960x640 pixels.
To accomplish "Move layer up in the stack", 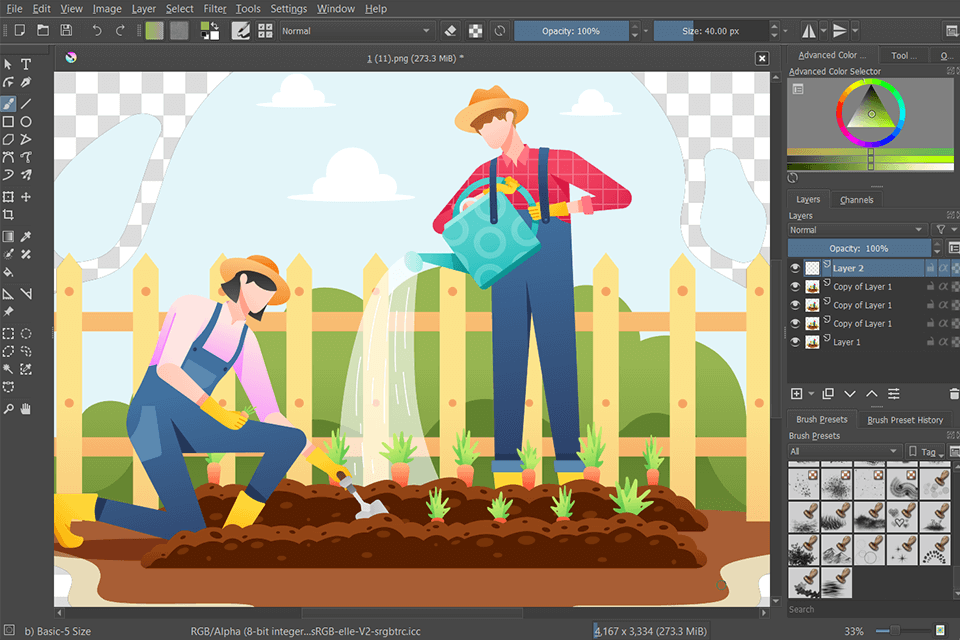I will [872, 394].
